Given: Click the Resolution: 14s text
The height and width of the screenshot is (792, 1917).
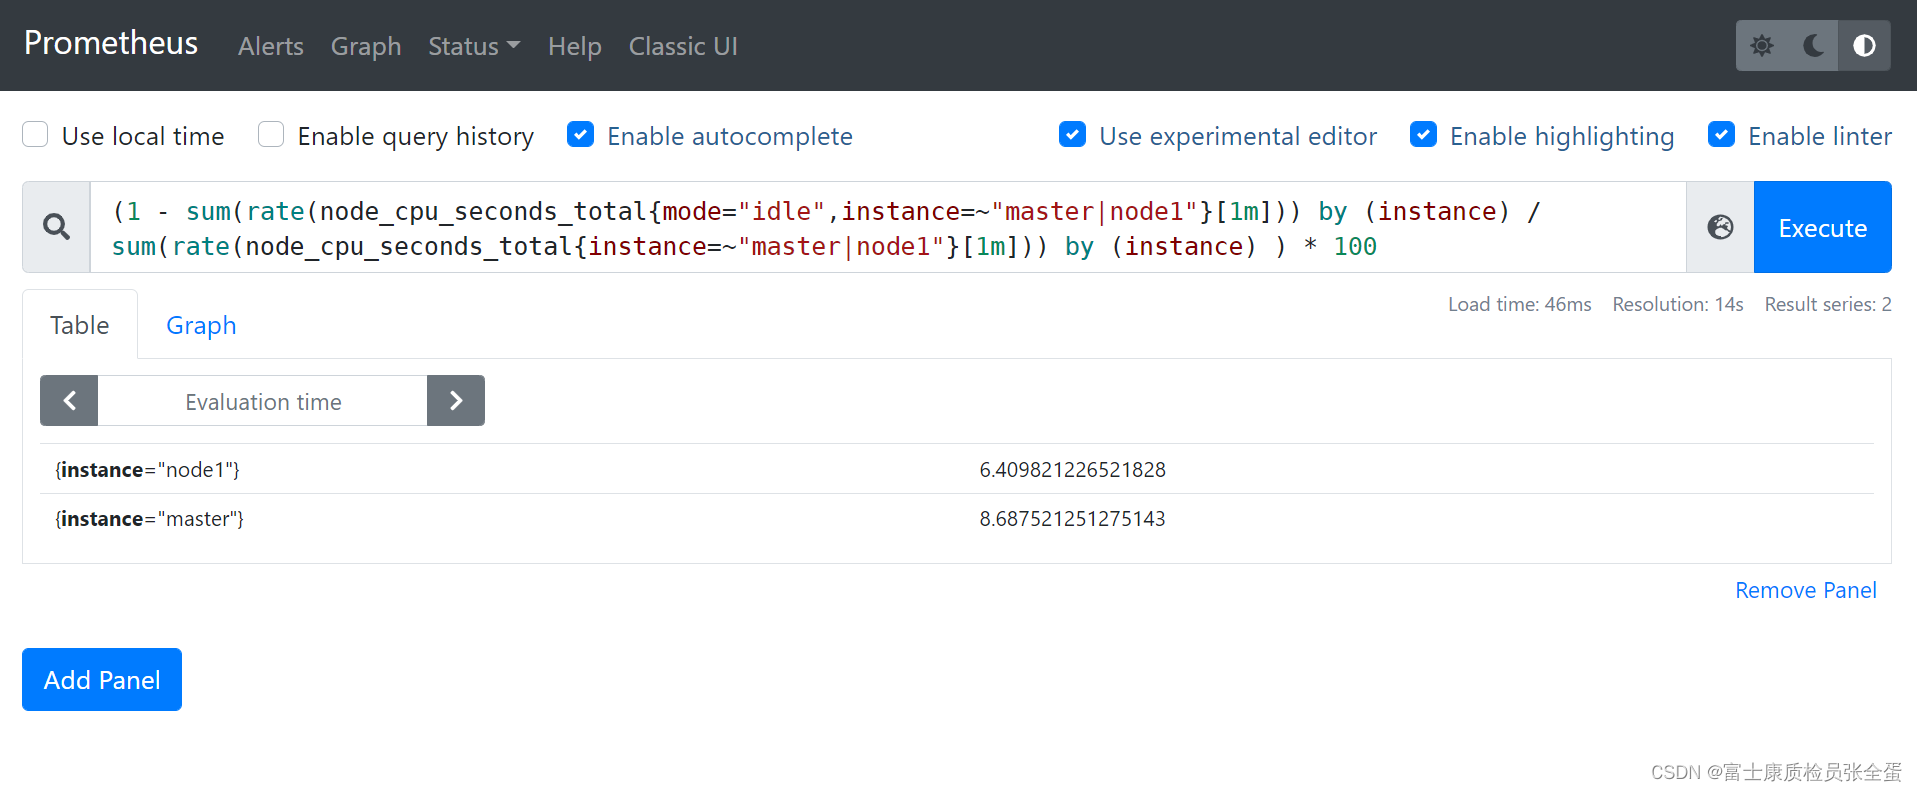Looking at the screenshot, I should [x=1678, y=304].
